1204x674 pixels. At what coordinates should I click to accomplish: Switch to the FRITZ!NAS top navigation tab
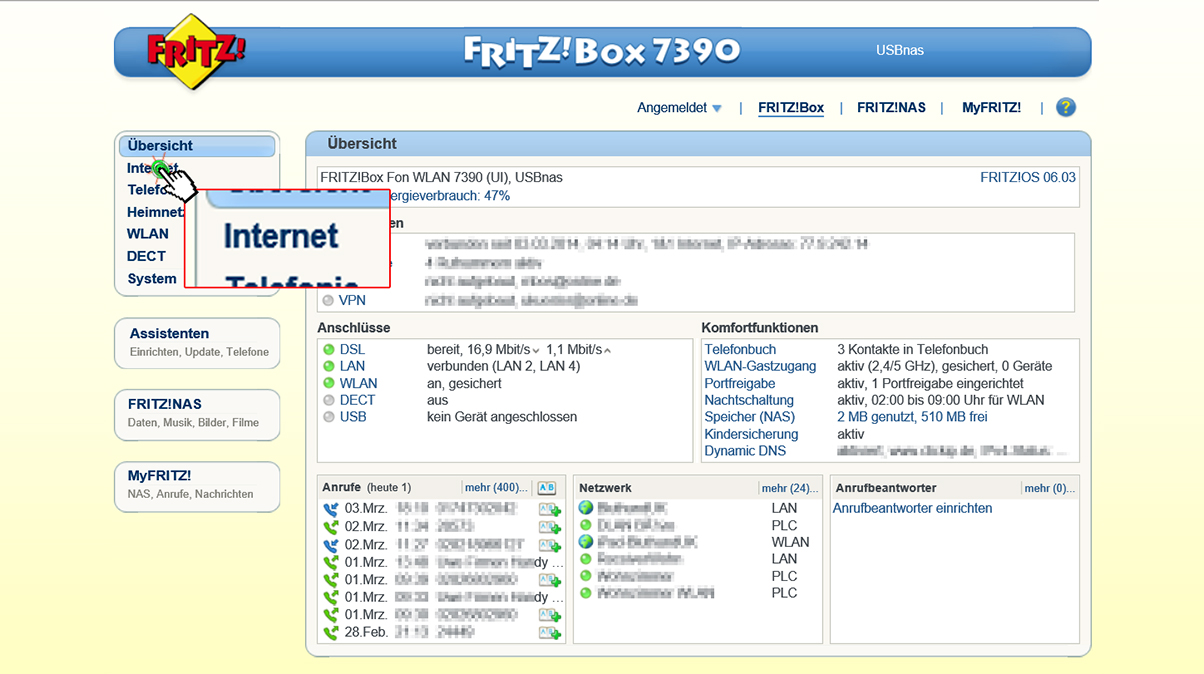891,108
